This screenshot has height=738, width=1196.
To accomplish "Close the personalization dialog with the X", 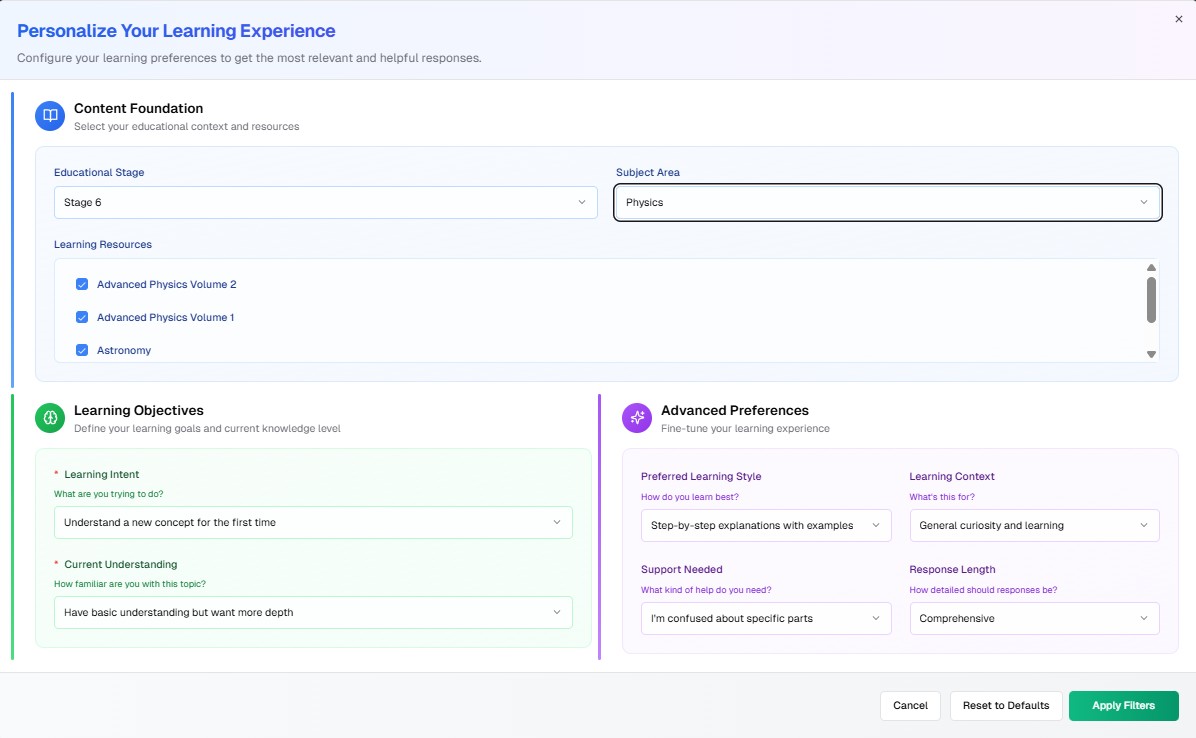I will (1178, 19).
